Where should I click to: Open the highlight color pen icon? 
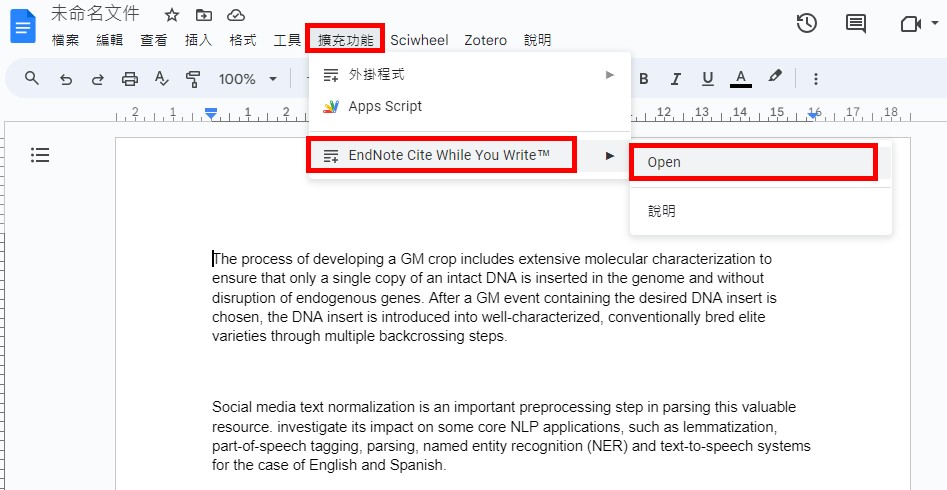coord(775,77)
